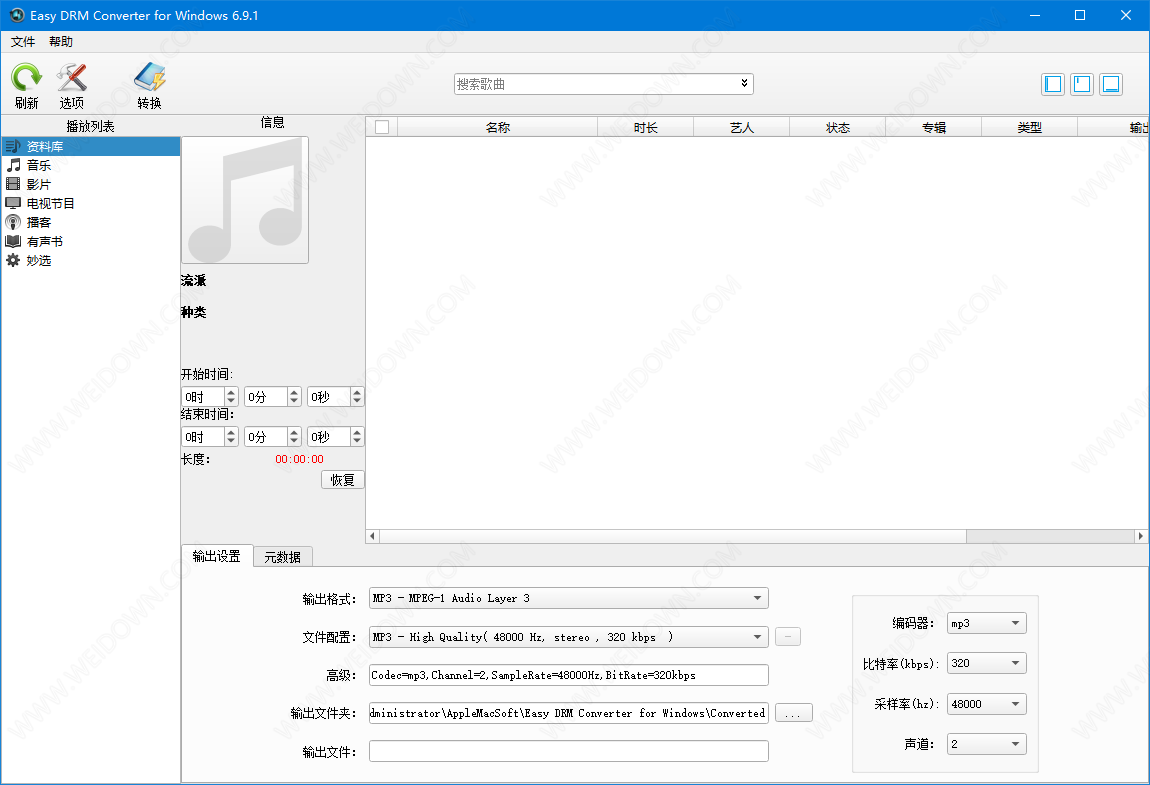Click the 恢复 restore button
1150x785 pixels.
tap(343, 480)
